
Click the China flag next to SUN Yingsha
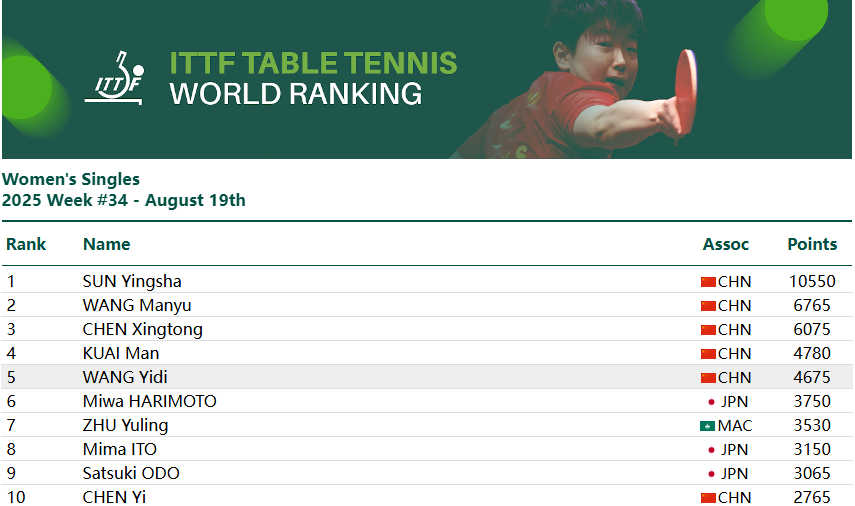coord(708,282)
